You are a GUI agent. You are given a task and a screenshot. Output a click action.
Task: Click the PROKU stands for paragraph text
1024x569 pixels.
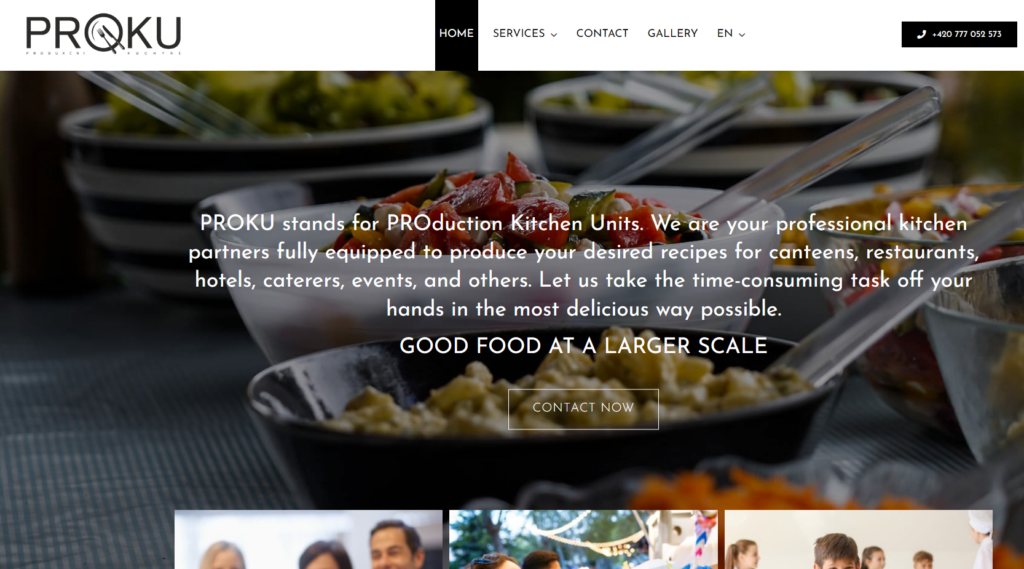583,266
